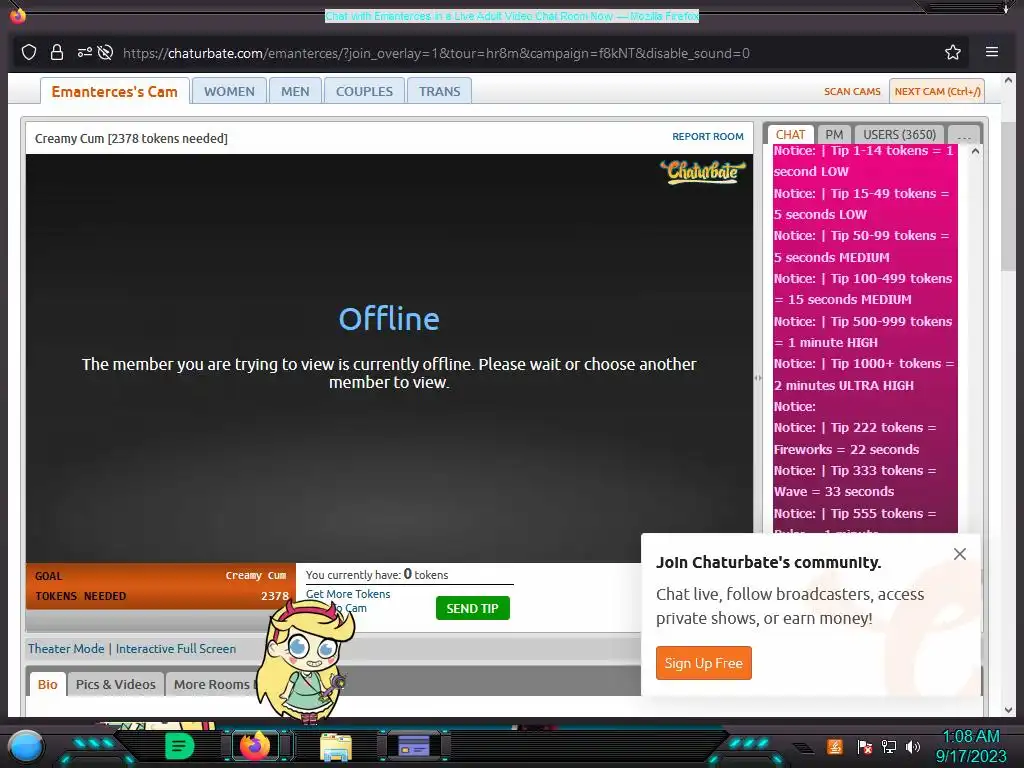
Task: Click the Sign Up Free button
Action: 703,663
